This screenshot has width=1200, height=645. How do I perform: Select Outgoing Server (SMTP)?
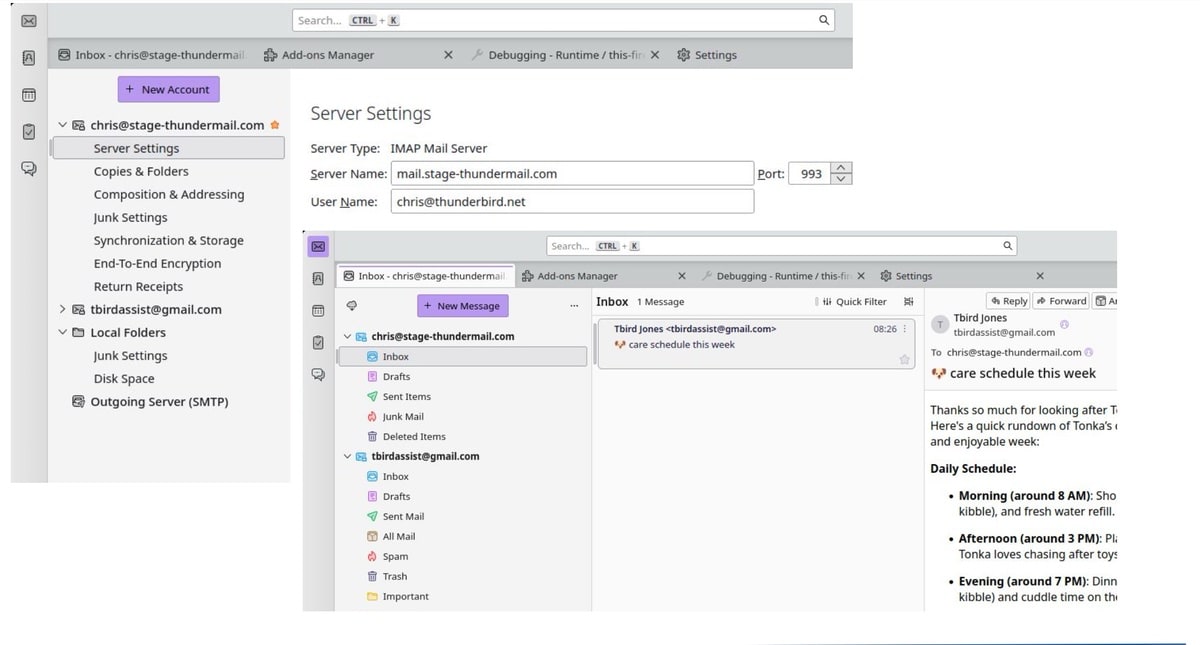[x=159, y=402]
